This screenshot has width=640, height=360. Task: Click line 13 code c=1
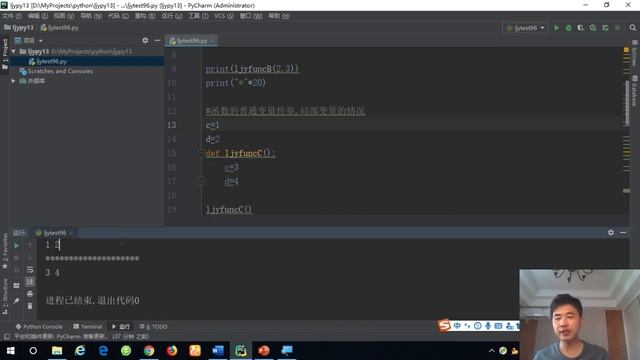212,125
